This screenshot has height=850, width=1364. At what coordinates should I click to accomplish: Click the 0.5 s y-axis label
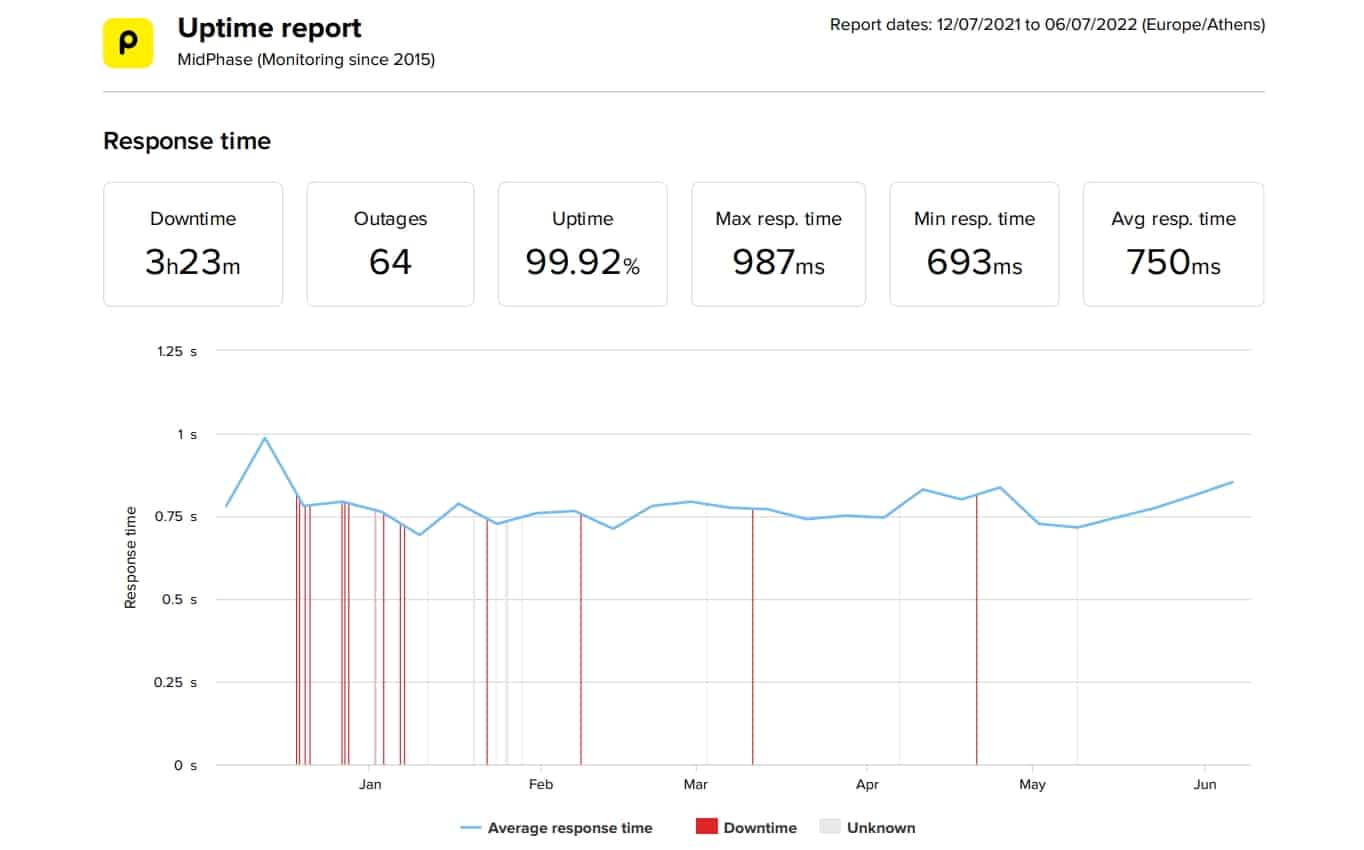pos(180,600)
